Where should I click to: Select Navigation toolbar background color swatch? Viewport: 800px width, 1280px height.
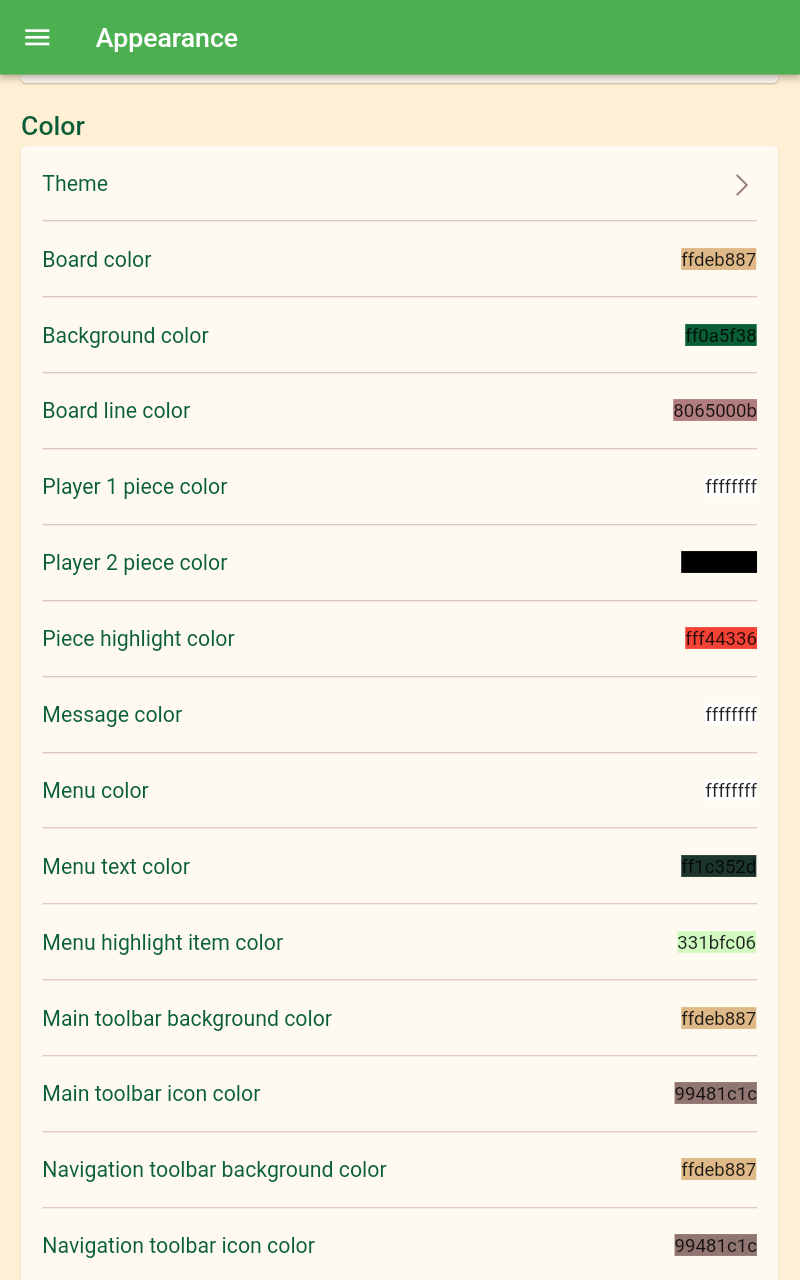(x=718, y=1170)
